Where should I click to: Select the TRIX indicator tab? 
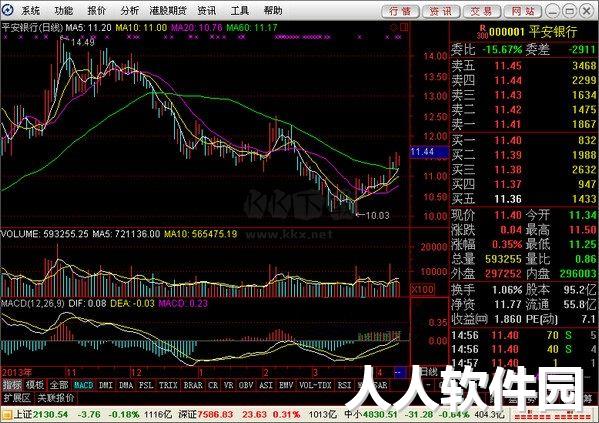point(168,385)
